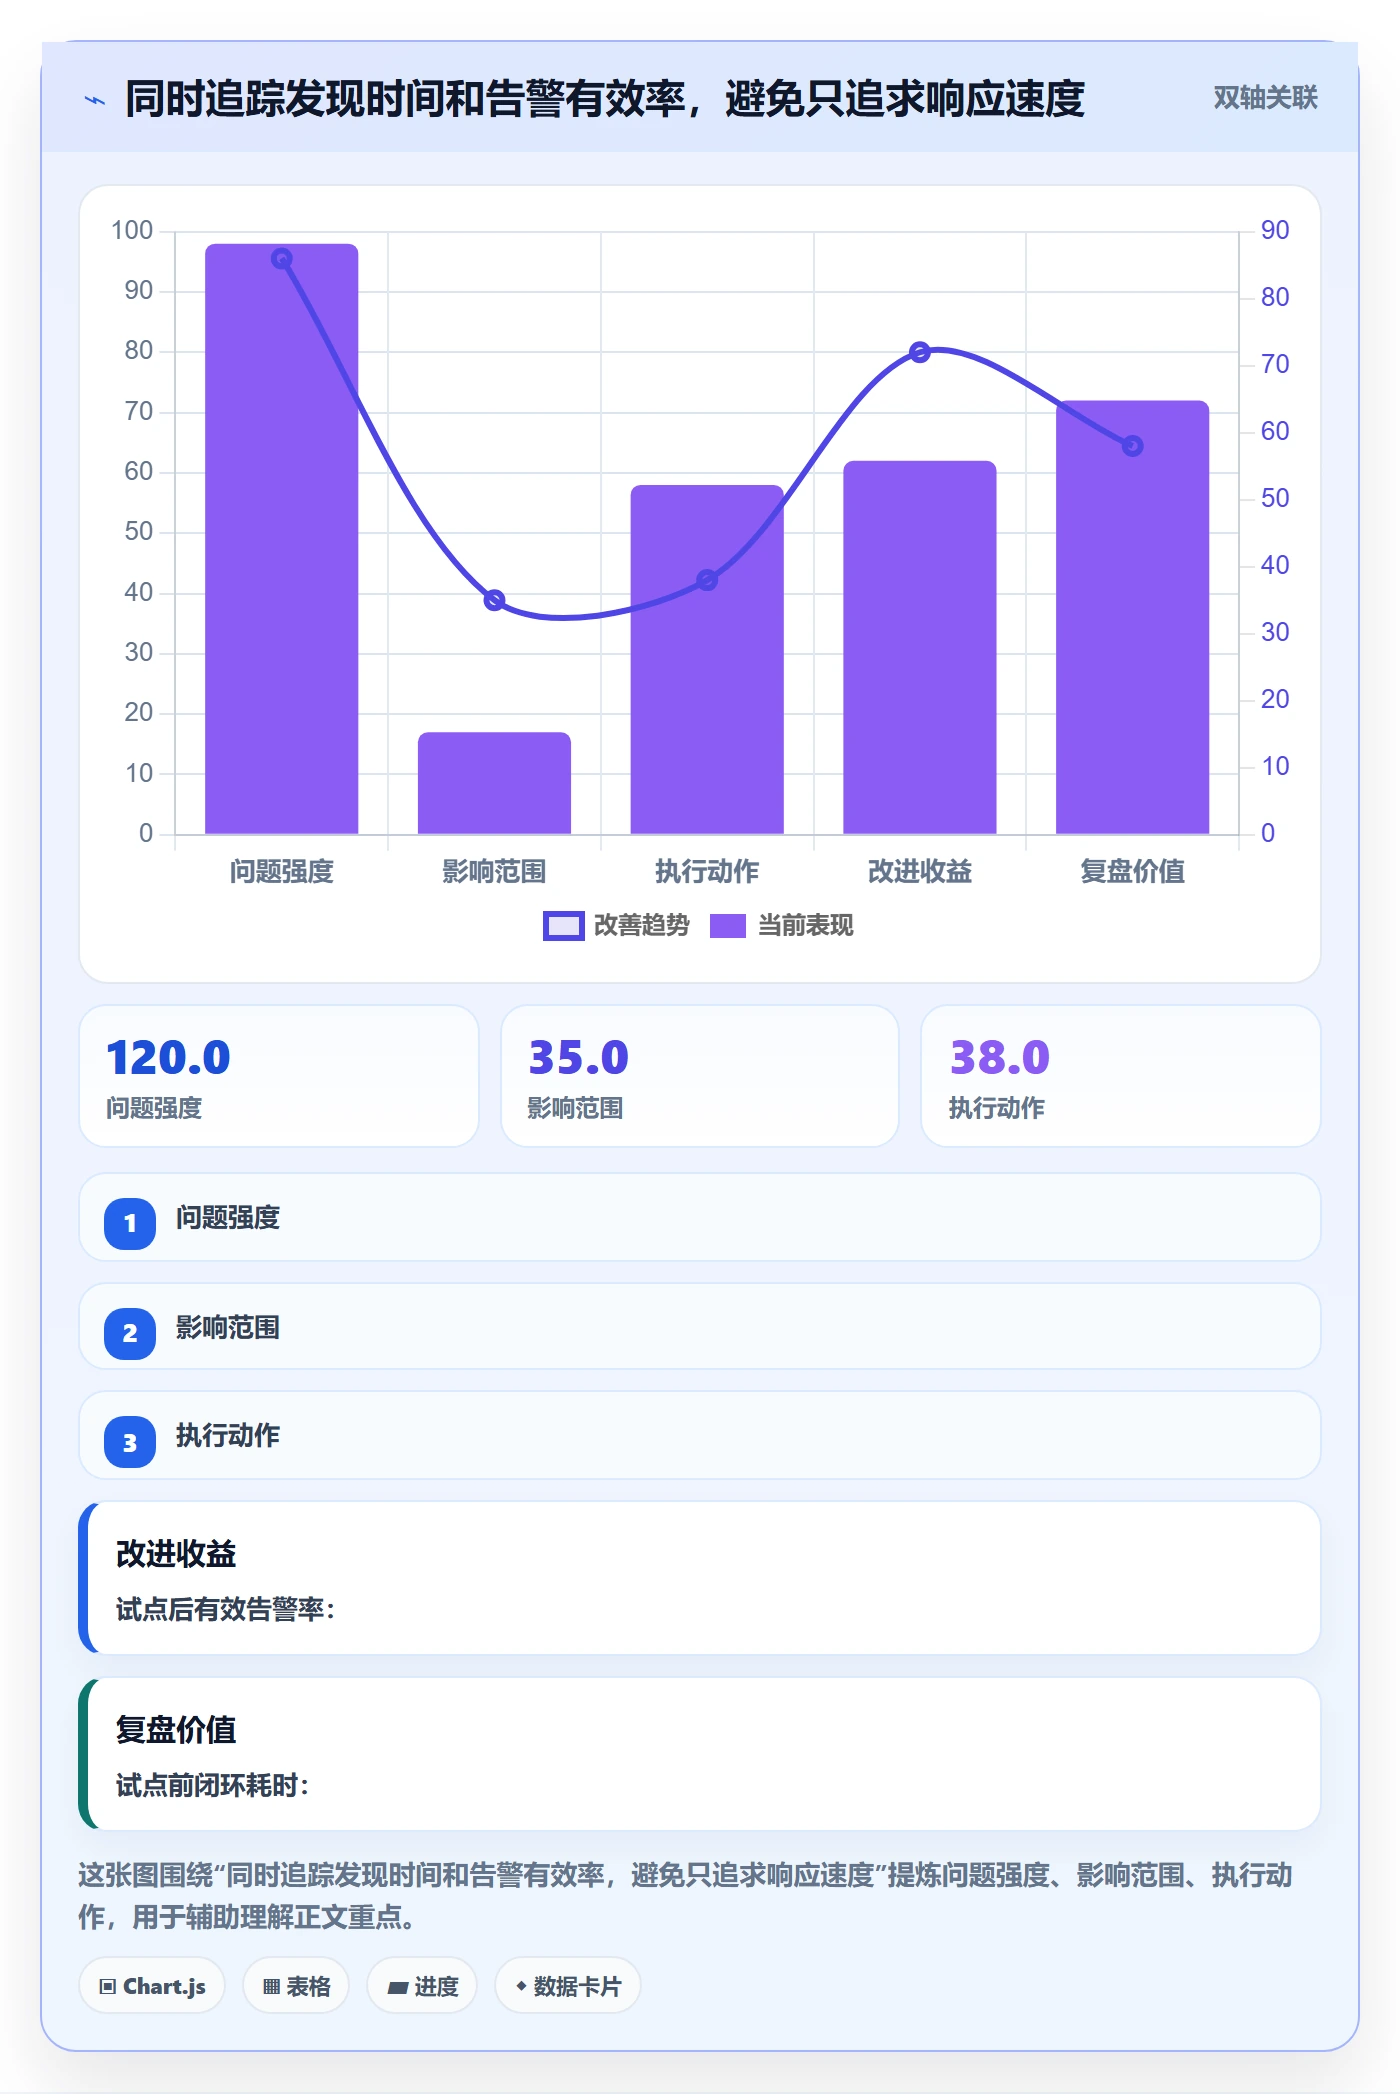Click the 试点后有效告警率 text
This screenshot has height=2094, width=1400.
(x=225, y=1610)
